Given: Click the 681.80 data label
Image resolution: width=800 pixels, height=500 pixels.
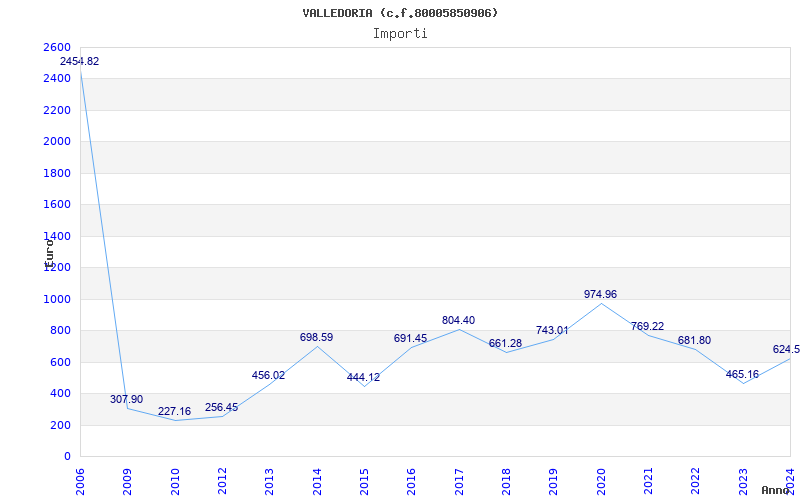Looking at the screenshot, I should pos(694,340).
